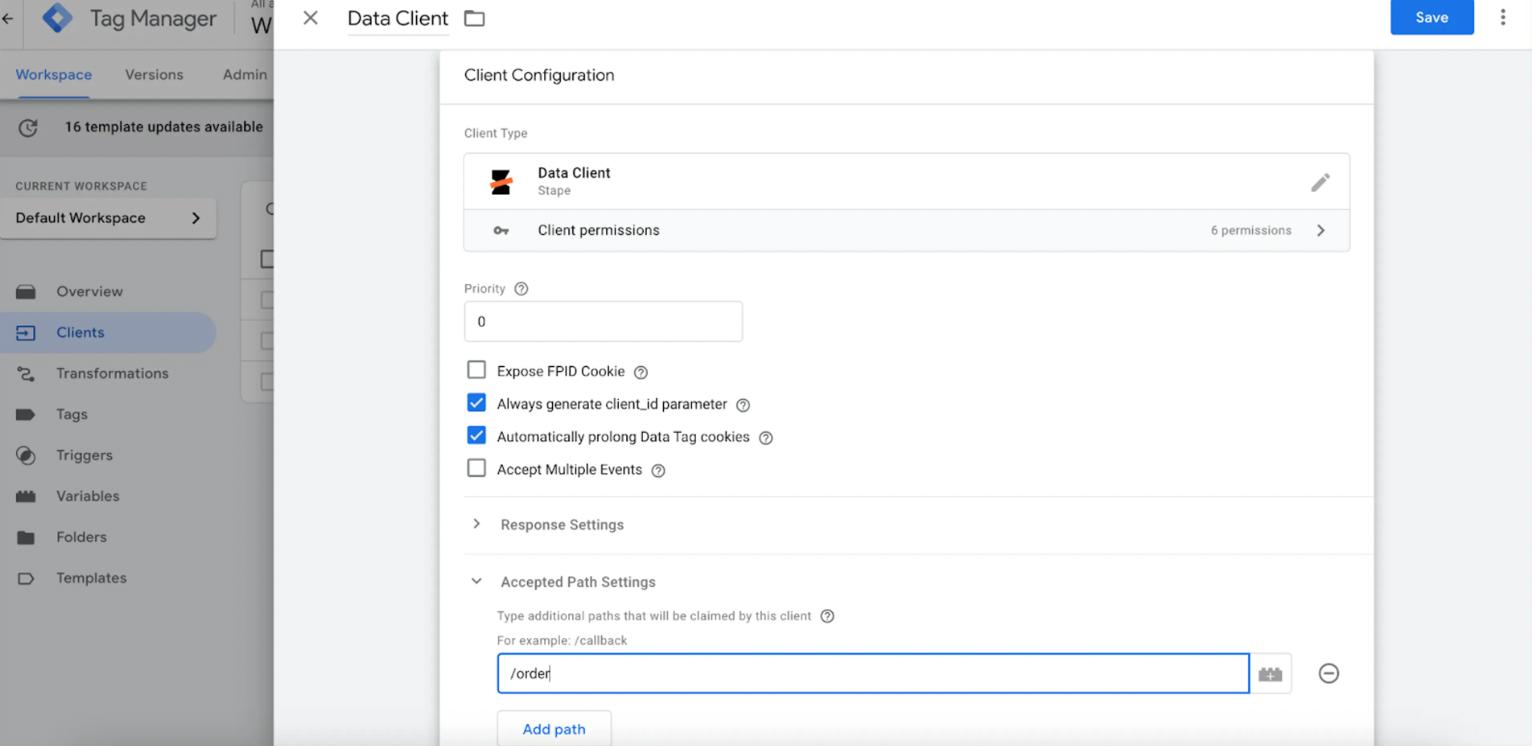Click the Add path button
This screenshot has width=1532, height=746.
click(x=554, y=729)
